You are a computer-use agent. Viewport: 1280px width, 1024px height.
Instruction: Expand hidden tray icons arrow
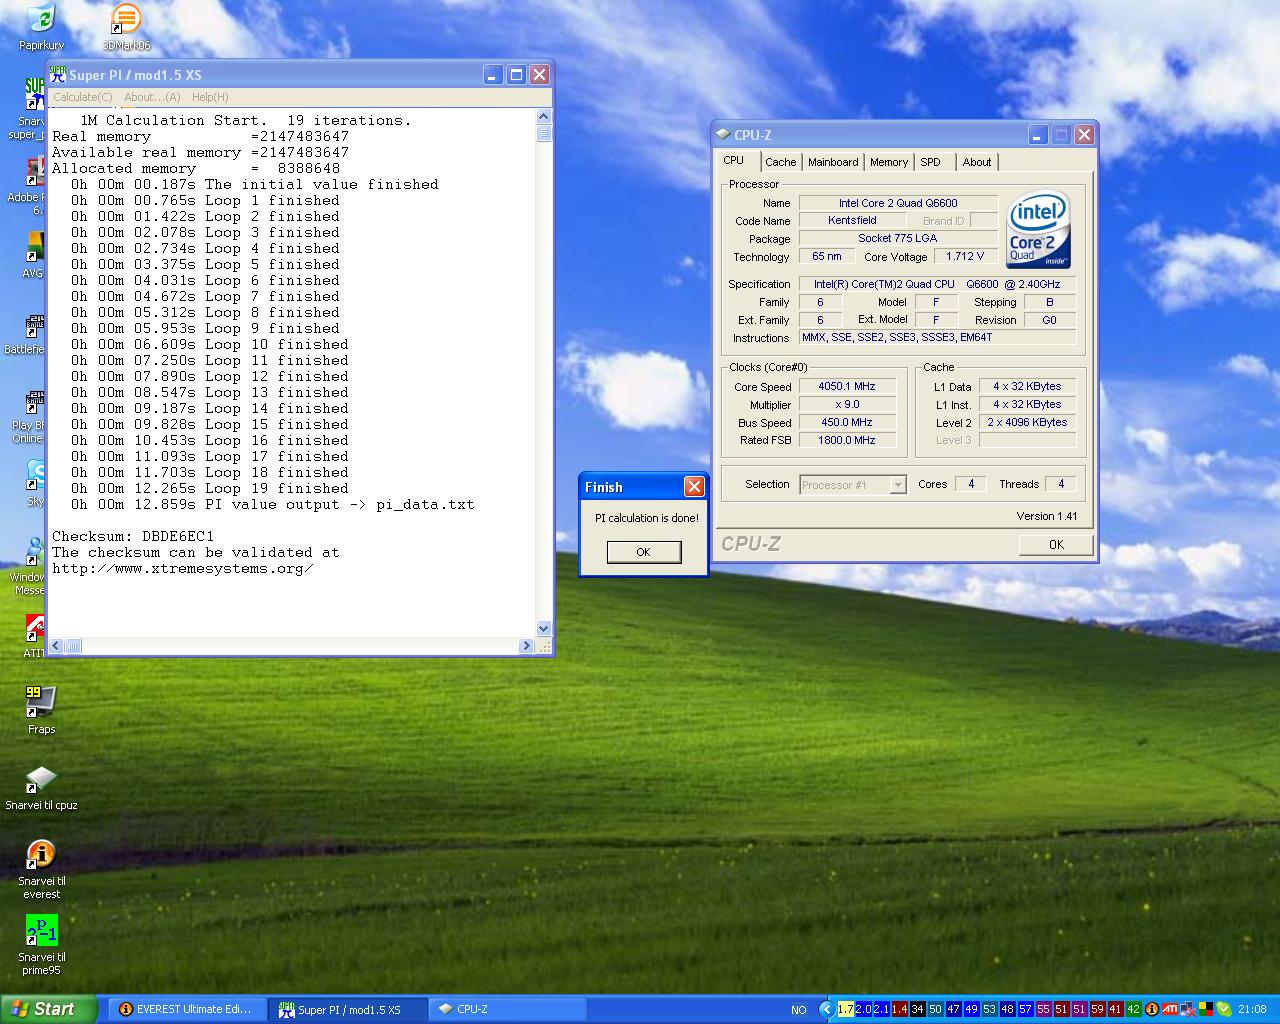tap(826, 1009)
